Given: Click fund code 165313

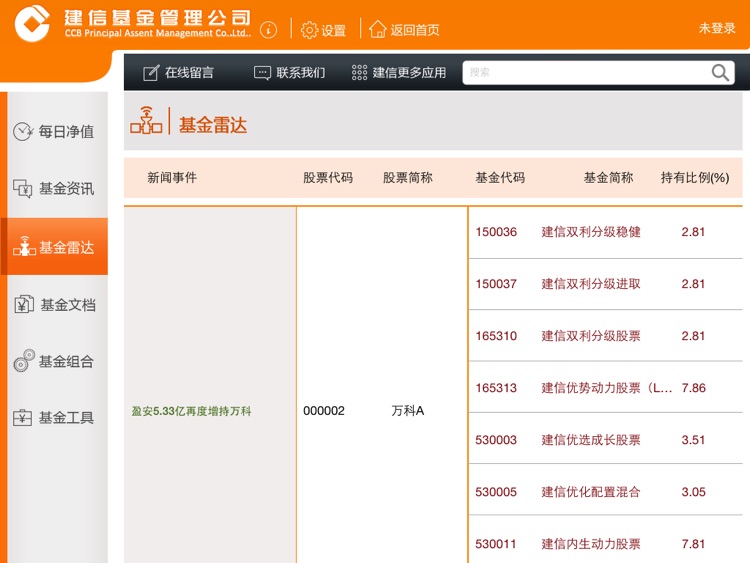Looking at the screenshot, I should [496, 388].
